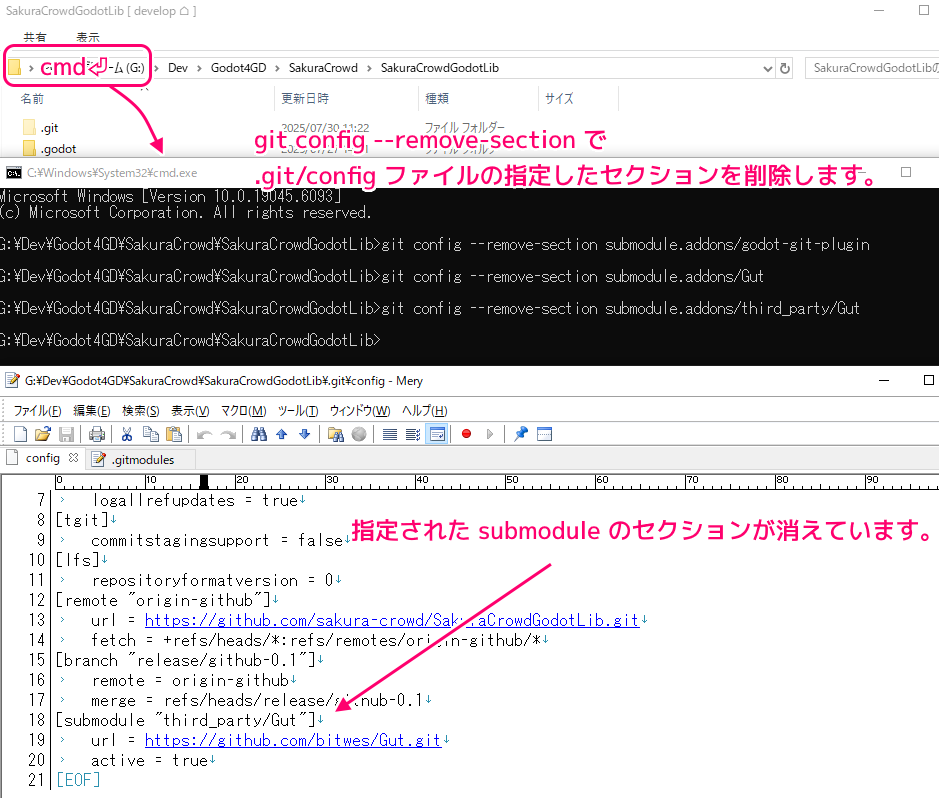Click the Print icon in Mery toolbar
The width and height of the screenshot is (939, 798).
tap(97, 434)
